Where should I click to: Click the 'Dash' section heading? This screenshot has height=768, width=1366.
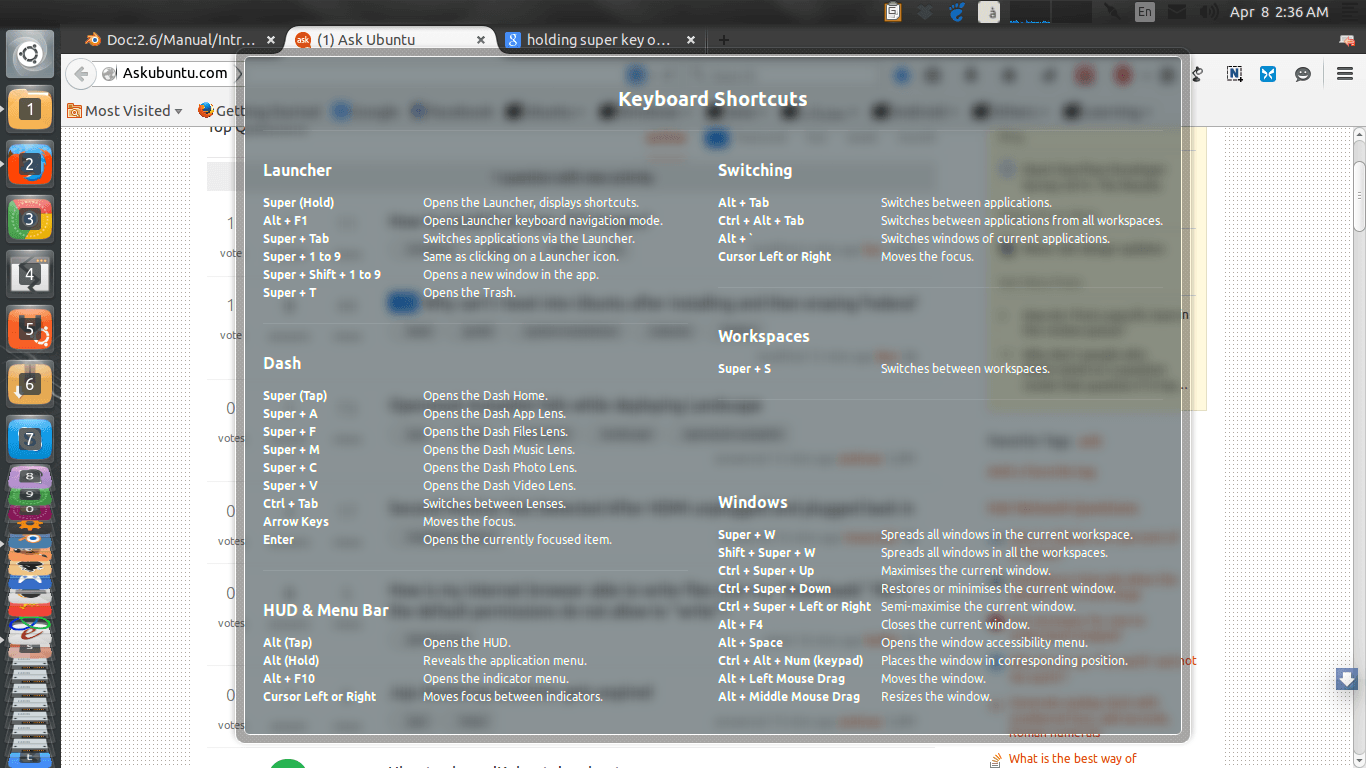pyautogui.click(x=282, y=364)
